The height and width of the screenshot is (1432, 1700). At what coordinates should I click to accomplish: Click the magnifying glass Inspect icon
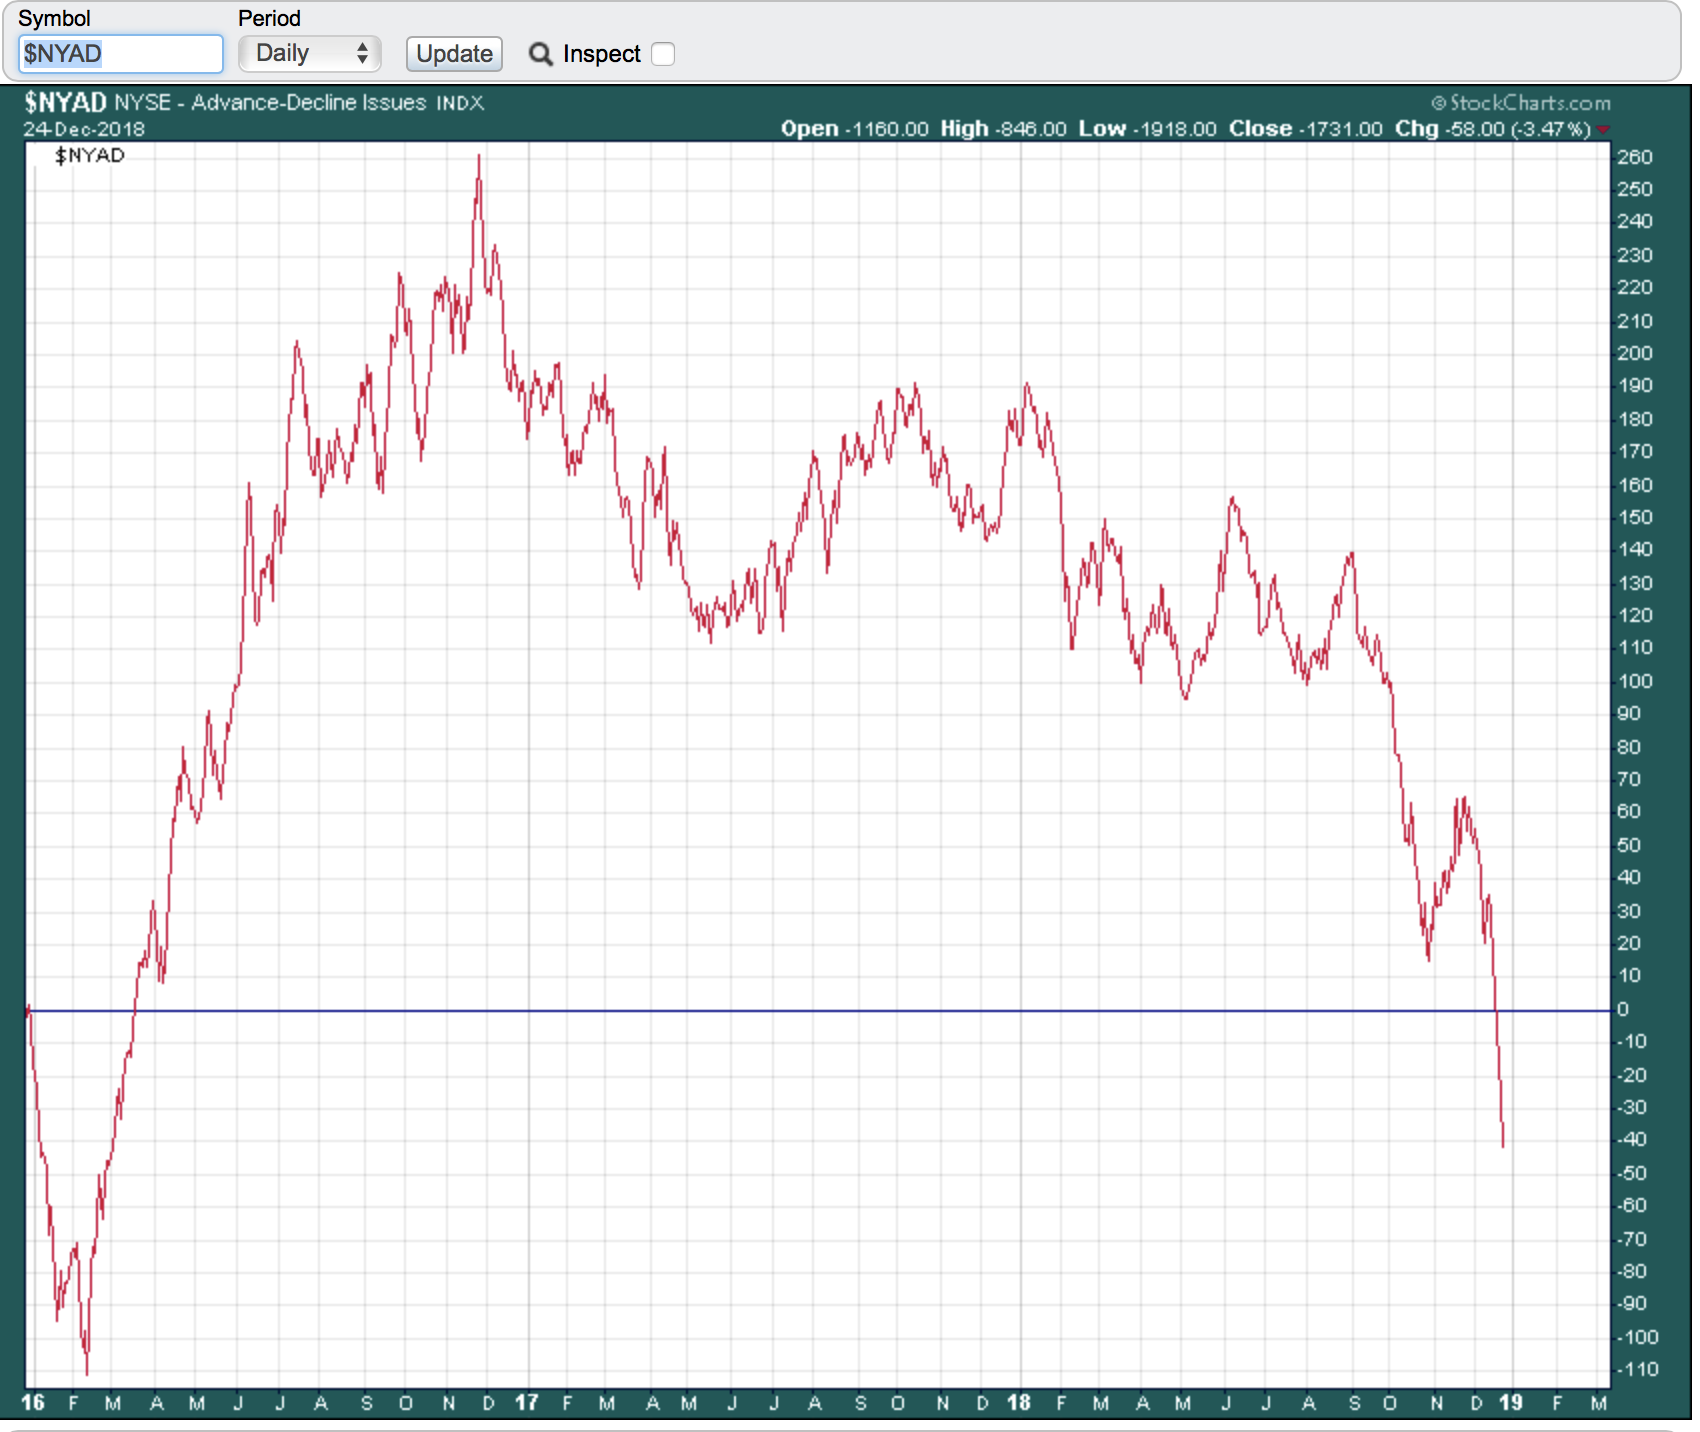click(541, 54)
